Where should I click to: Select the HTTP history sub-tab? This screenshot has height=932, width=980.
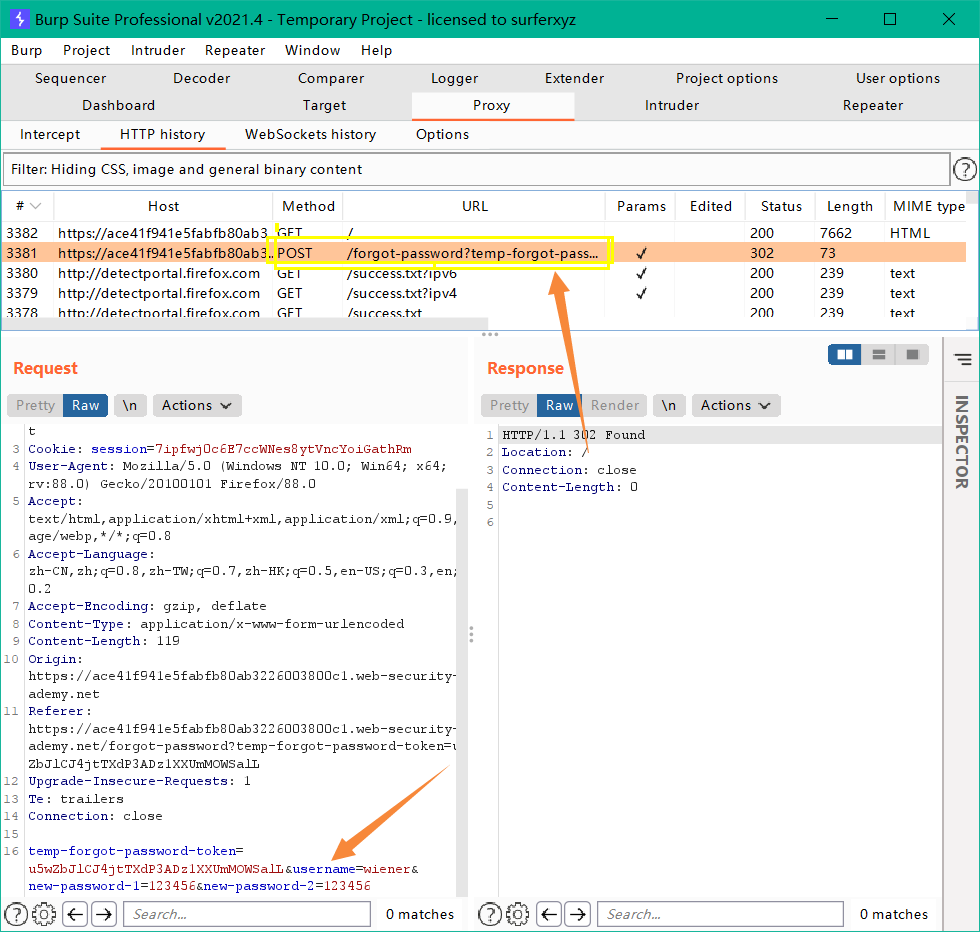pyautogui.click(x=162, y=134)
